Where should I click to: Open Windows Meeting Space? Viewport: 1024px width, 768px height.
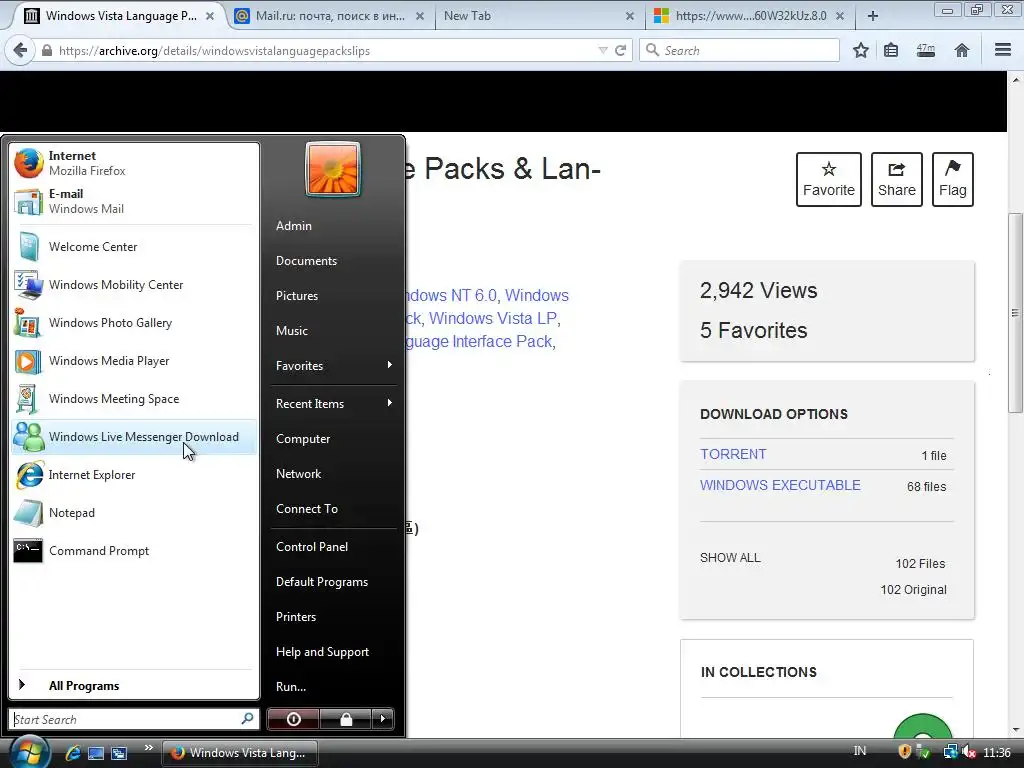[134, 398]
